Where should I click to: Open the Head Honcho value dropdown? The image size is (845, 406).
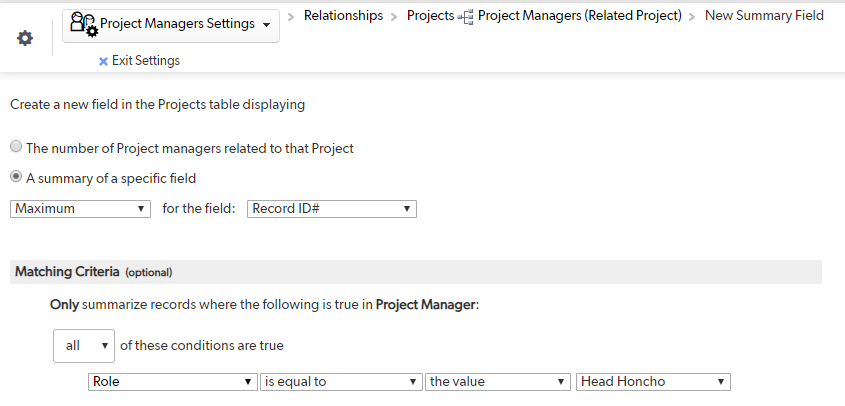click(x=653, y=382)
